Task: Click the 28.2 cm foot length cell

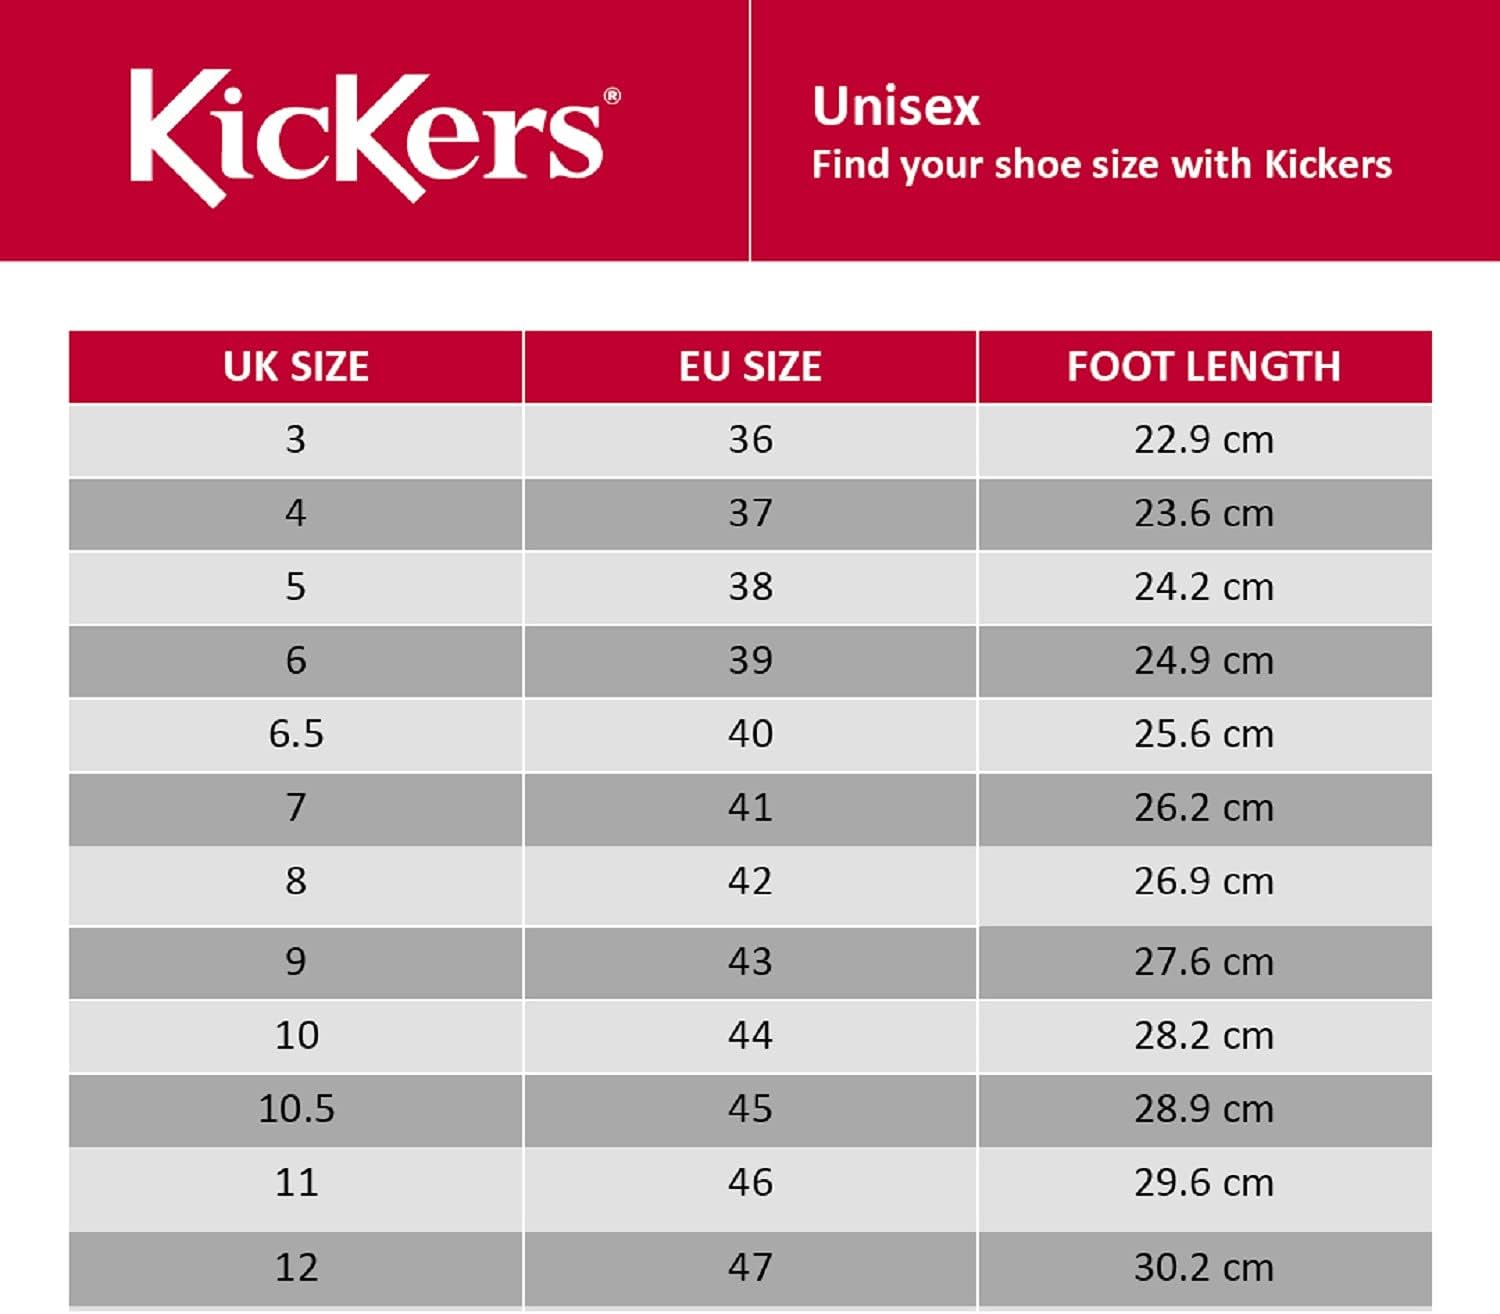Action: [1204, 1036]
